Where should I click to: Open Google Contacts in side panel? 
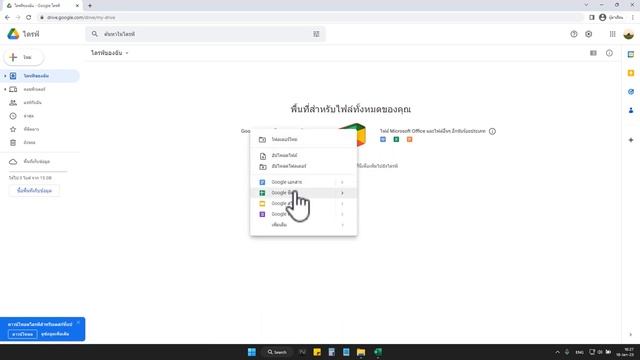point(631,110)
